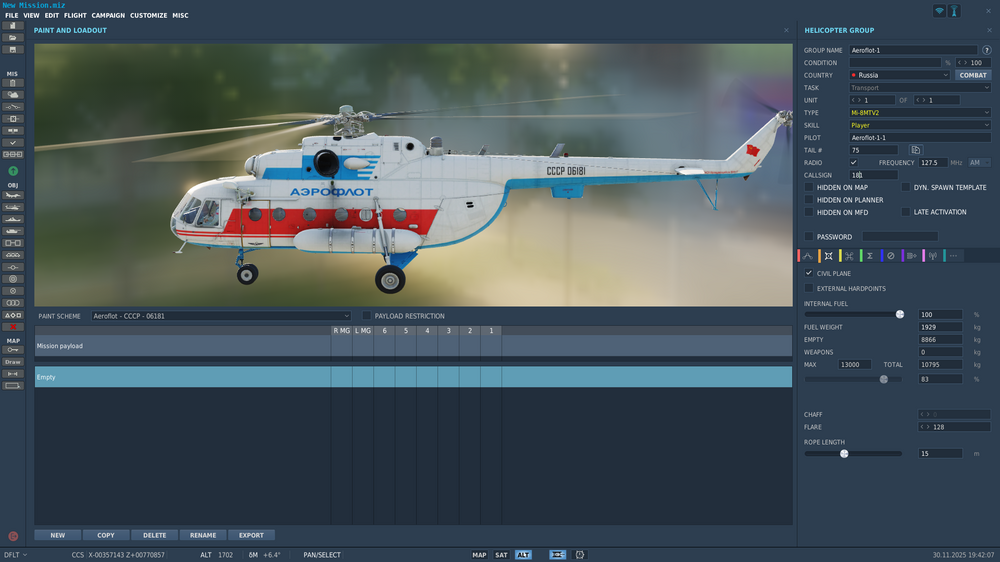Enable Hidden on Planner checkbox
1000x562 pixels.
click(809, 200)
